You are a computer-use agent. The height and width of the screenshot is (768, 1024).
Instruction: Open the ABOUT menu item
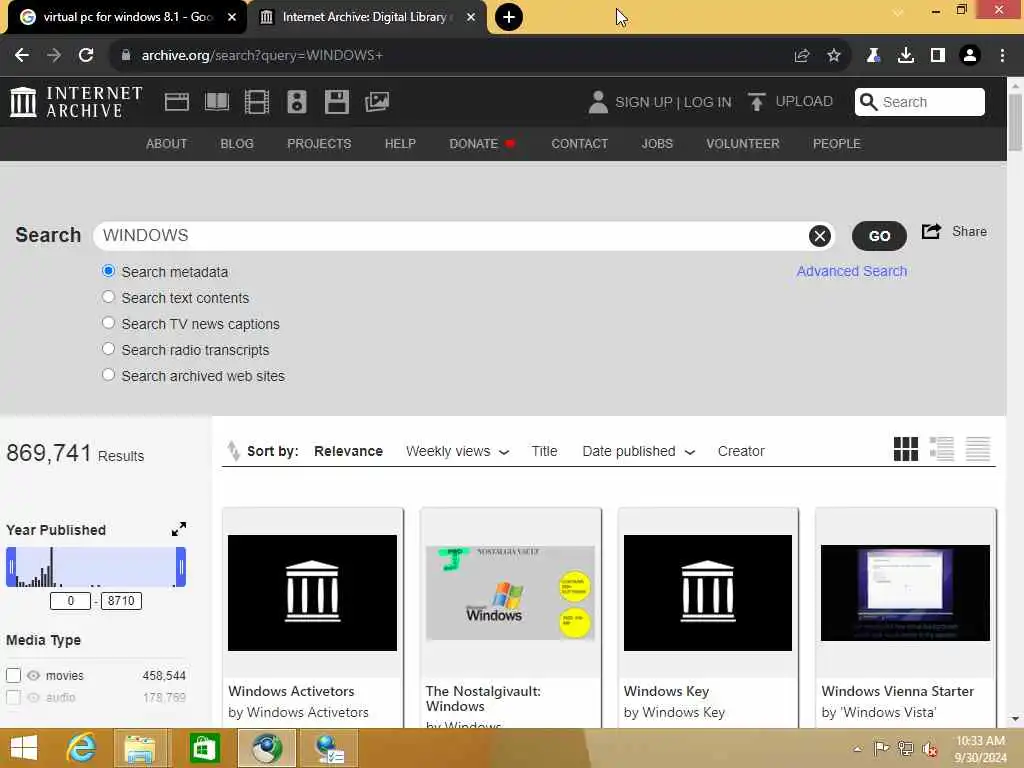click(x=167, y=144)
